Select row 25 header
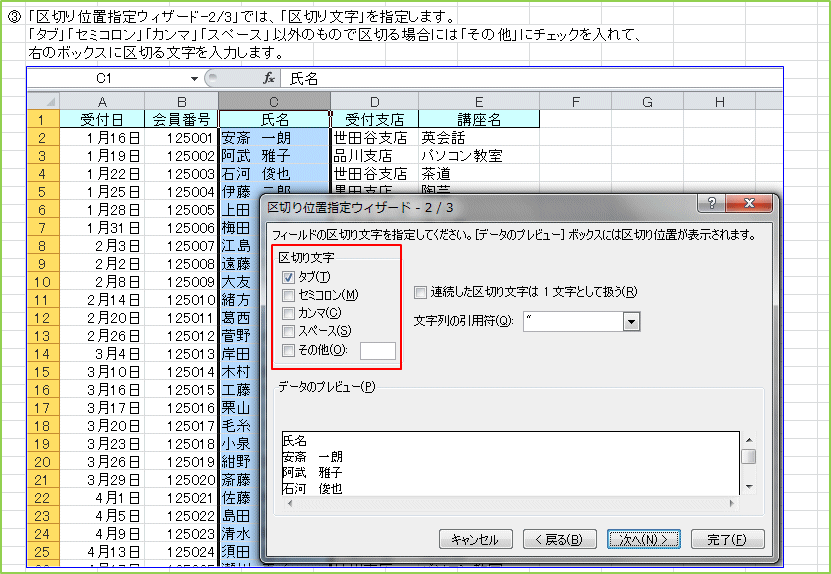This screenshot has width=831, height=574. tap(43, 552)
